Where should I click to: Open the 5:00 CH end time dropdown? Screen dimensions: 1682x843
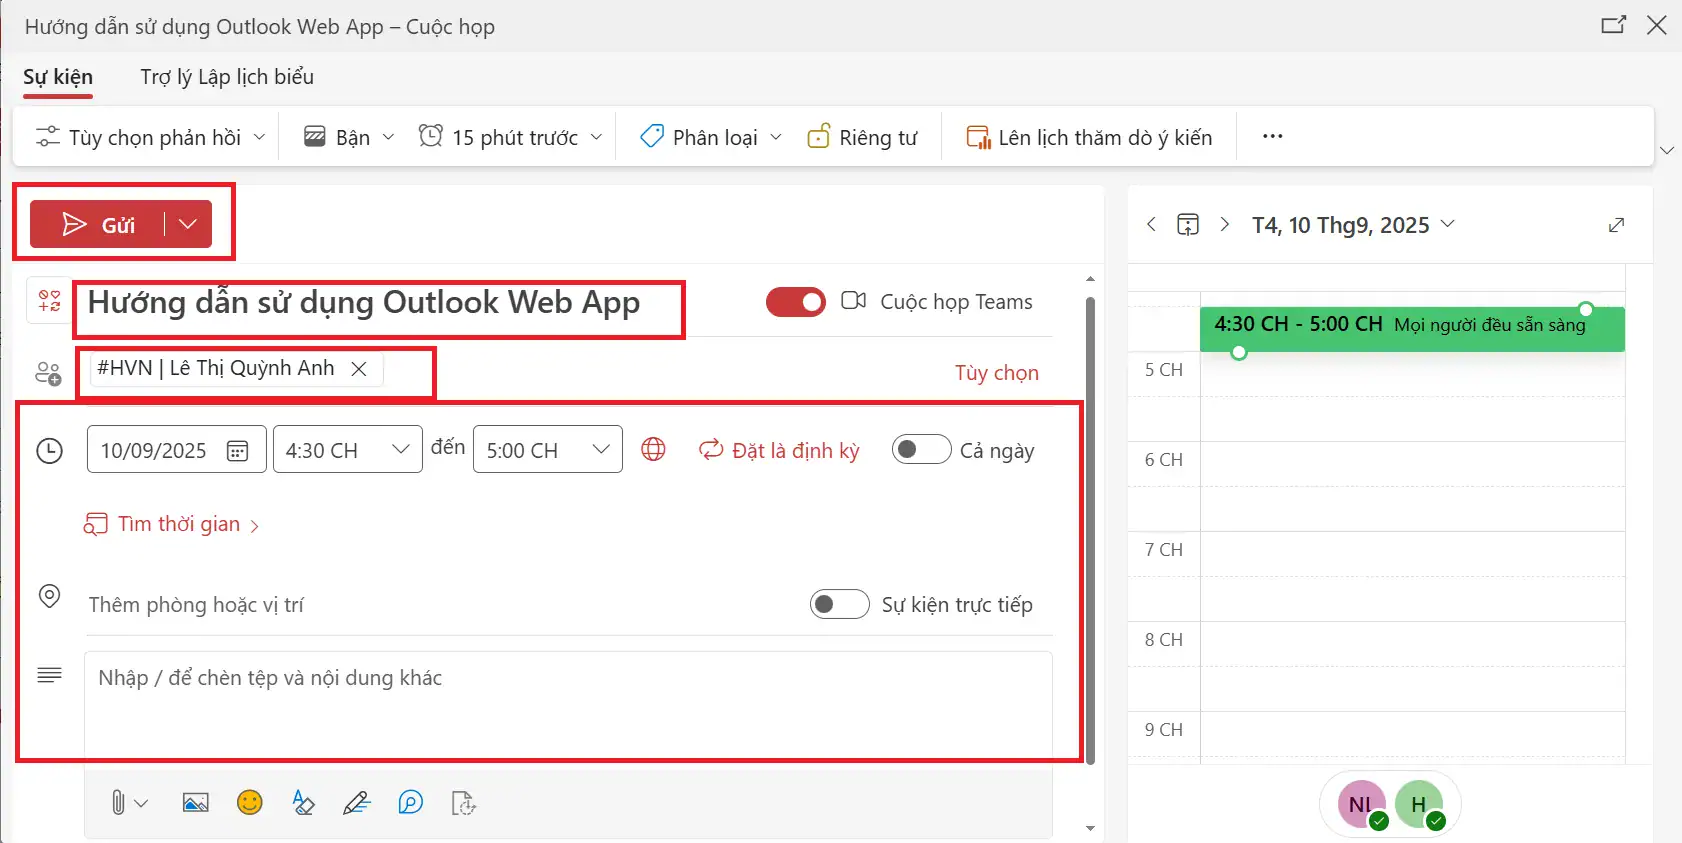(x=548, y=449)
